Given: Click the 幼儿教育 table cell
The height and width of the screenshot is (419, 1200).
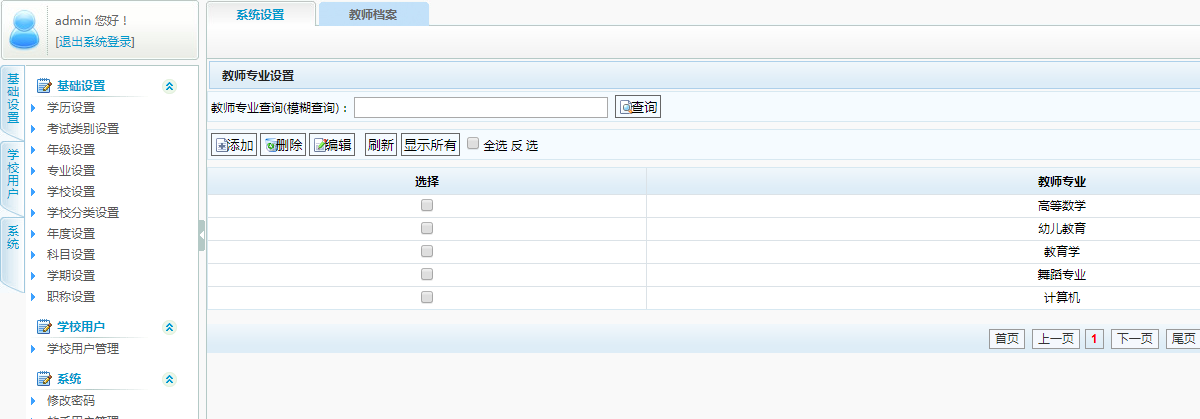Looking at the screenshot, I should [x=1062, y=229].
